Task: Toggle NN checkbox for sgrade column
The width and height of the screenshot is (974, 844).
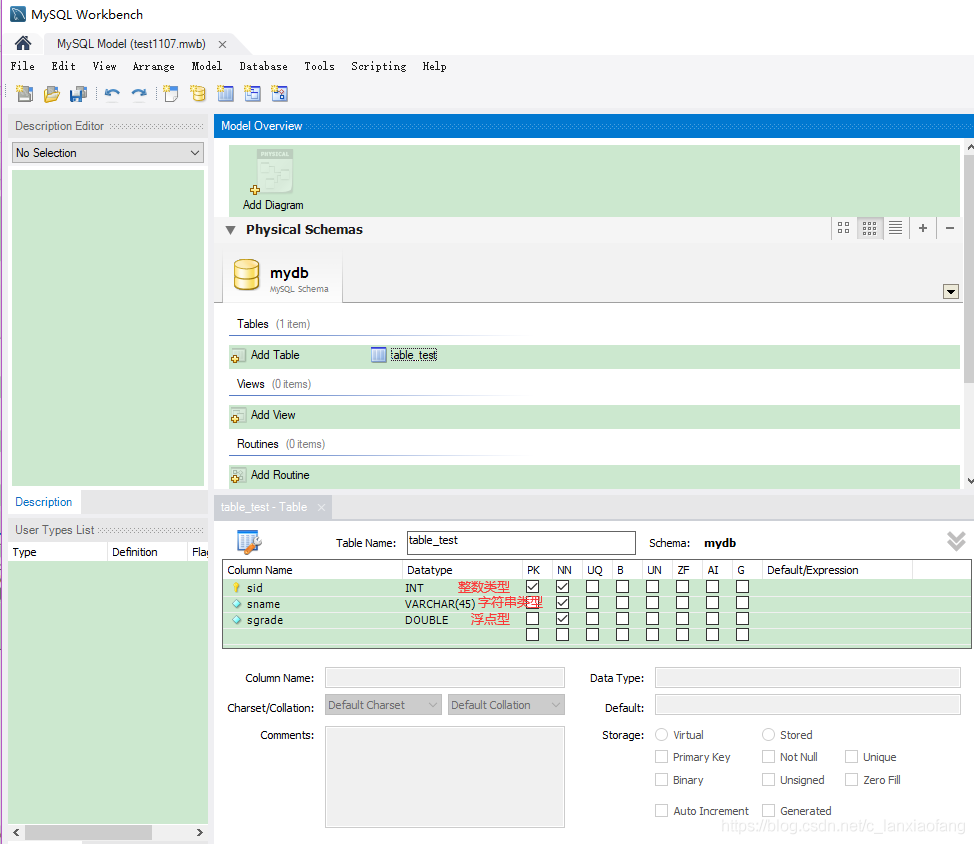Action: tap(562, 619)
